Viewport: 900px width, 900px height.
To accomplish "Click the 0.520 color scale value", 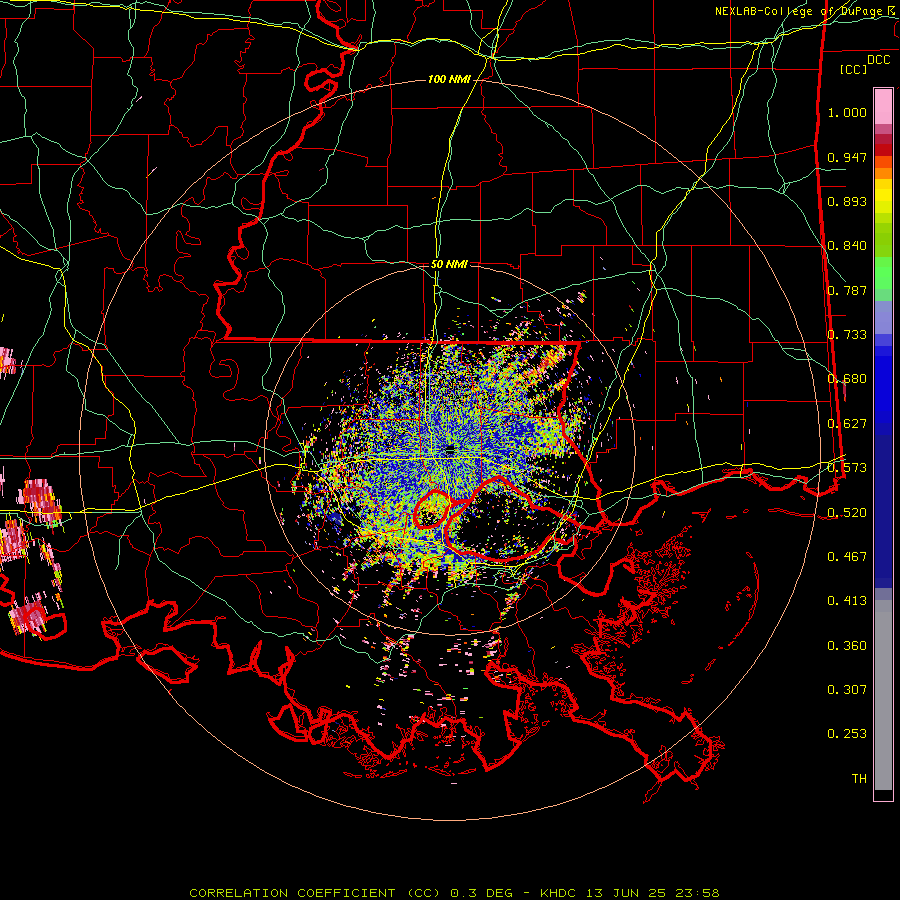I will 847,513.
